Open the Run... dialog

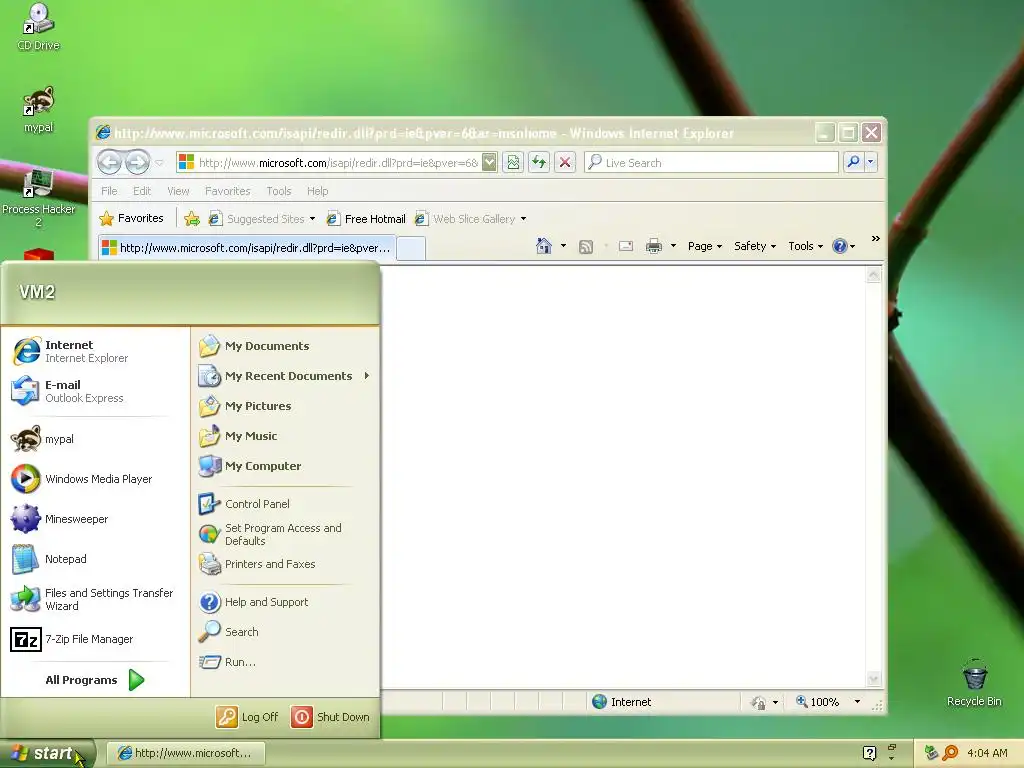point(285,662)
